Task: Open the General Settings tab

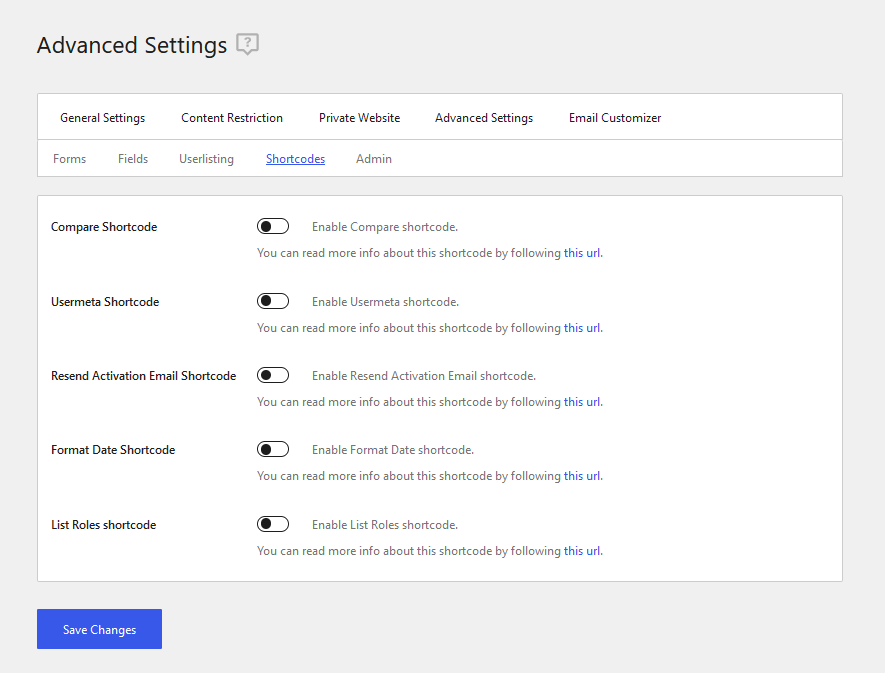Action: (x=102, y=118)
